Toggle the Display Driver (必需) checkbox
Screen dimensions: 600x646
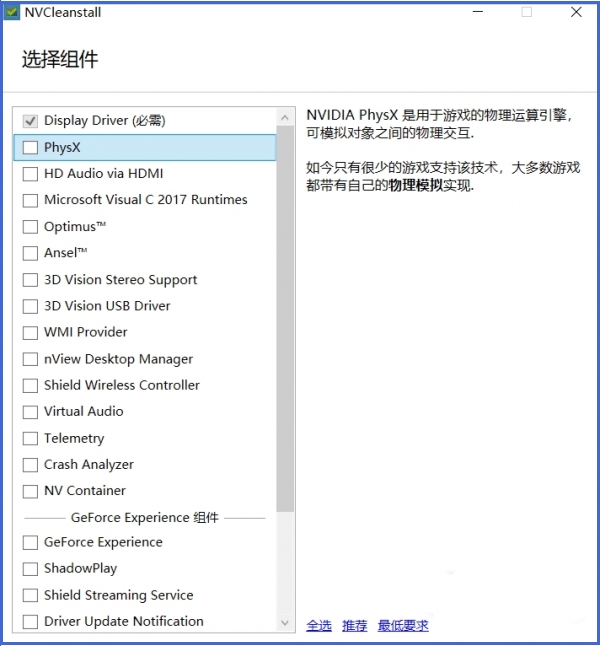tap(30, 121)
